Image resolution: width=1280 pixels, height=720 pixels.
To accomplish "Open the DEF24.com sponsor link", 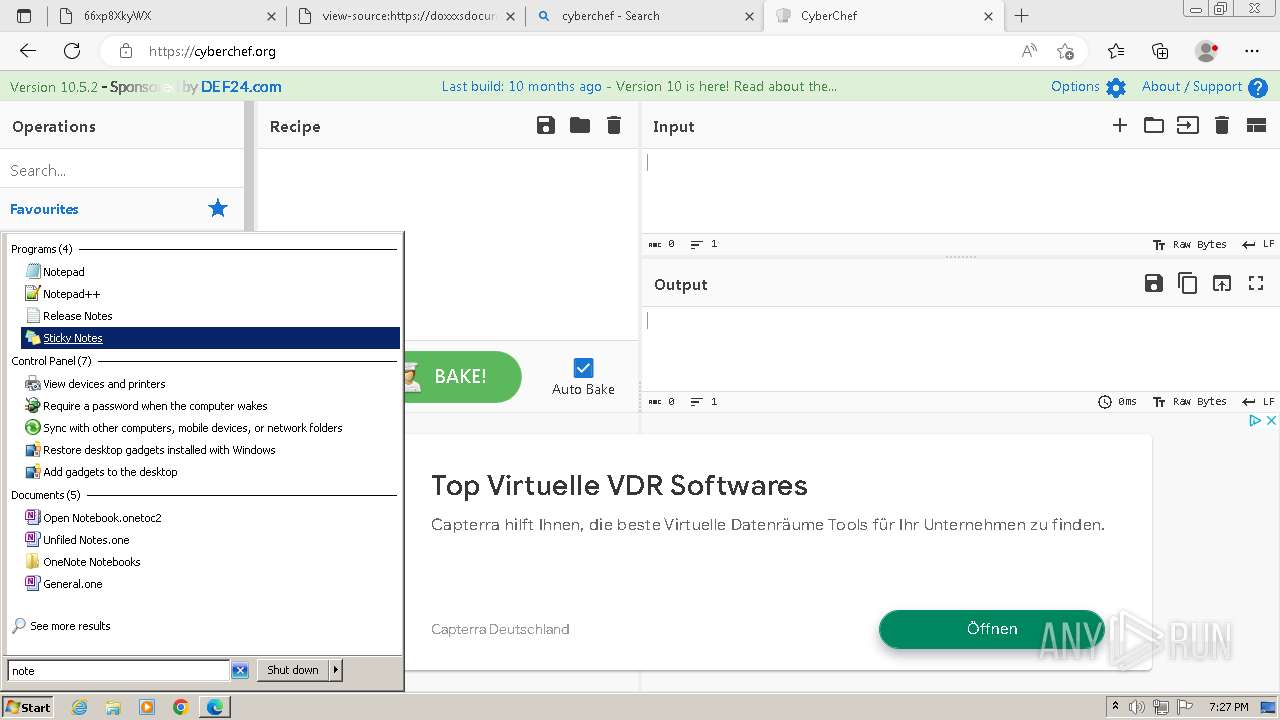I will (x=241, y=87).
